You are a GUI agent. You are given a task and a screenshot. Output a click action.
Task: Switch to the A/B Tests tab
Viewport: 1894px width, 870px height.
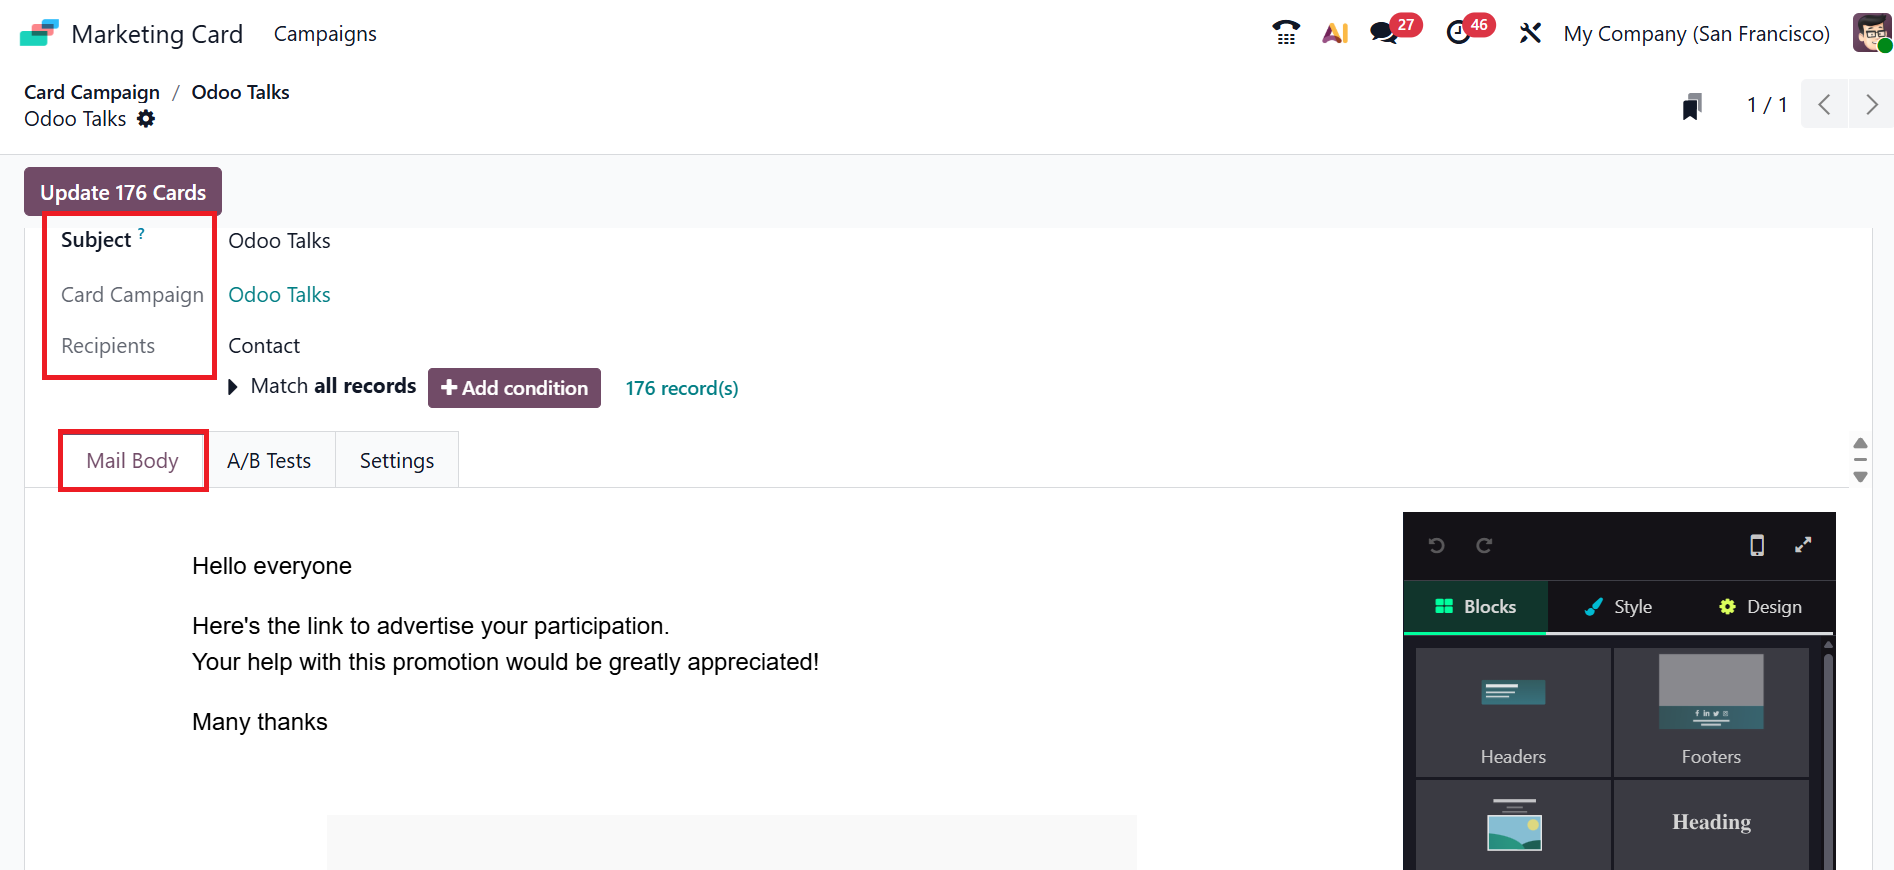coord(269,461)
